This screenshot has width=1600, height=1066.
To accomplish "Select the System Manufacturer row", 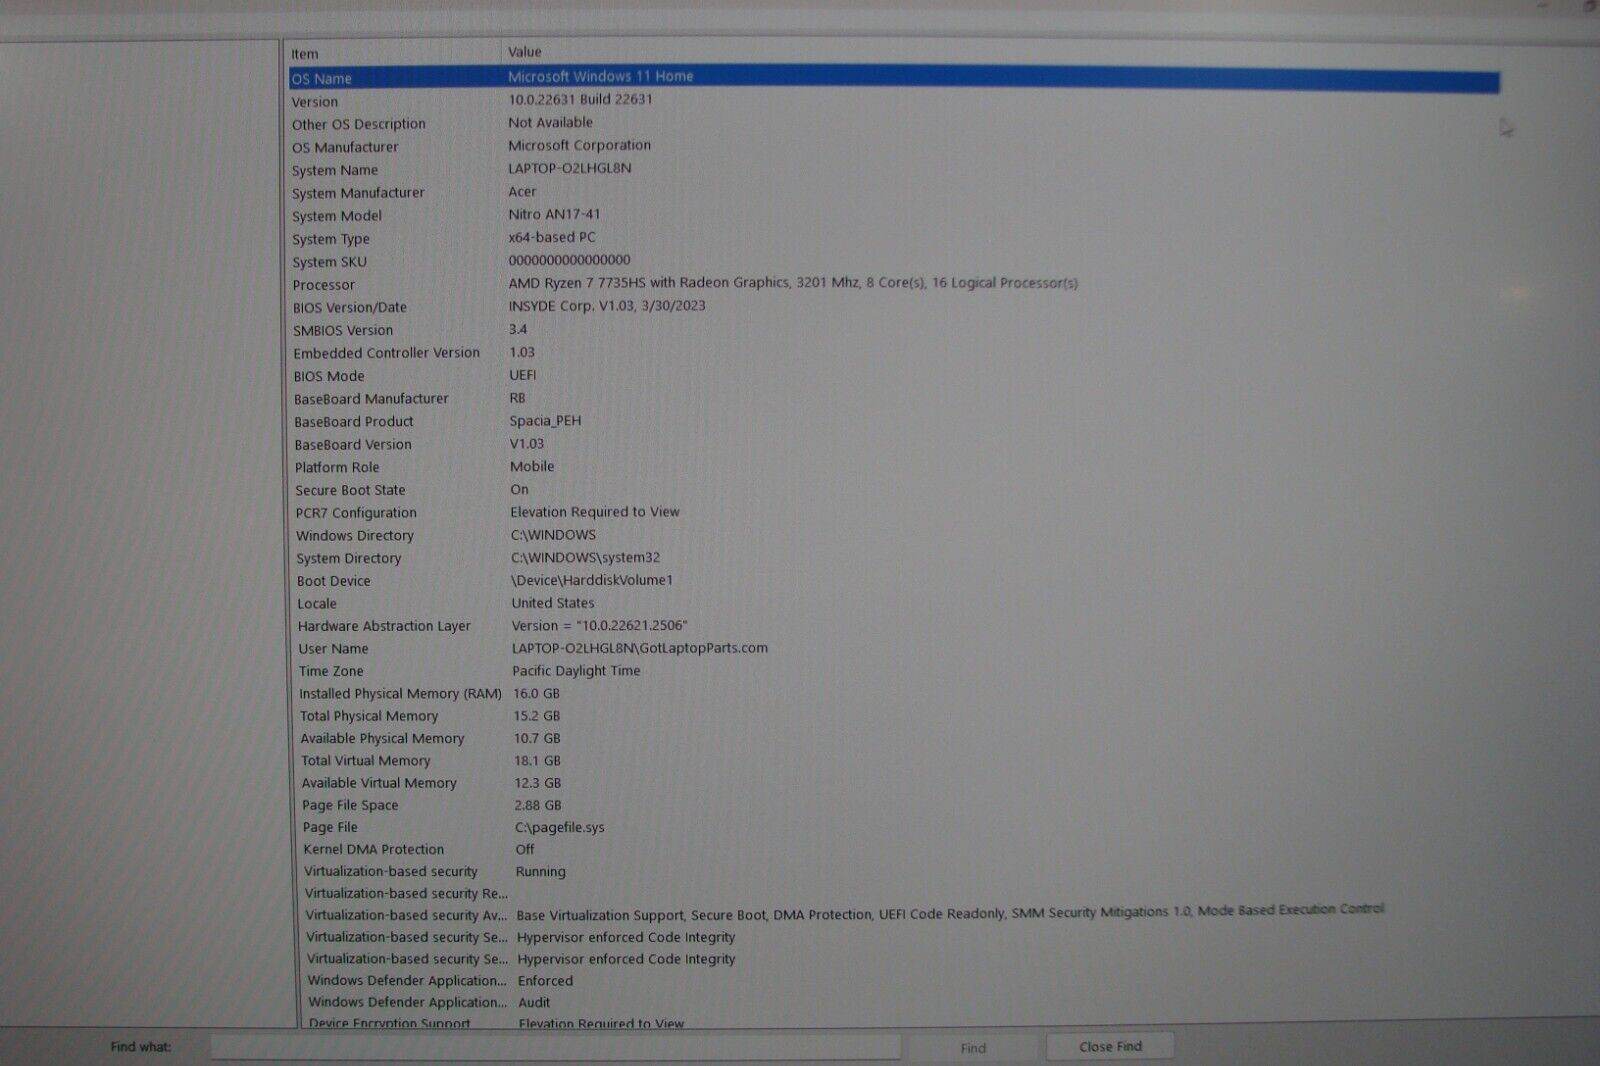I will pyautogui.click(x=358, y=193).
